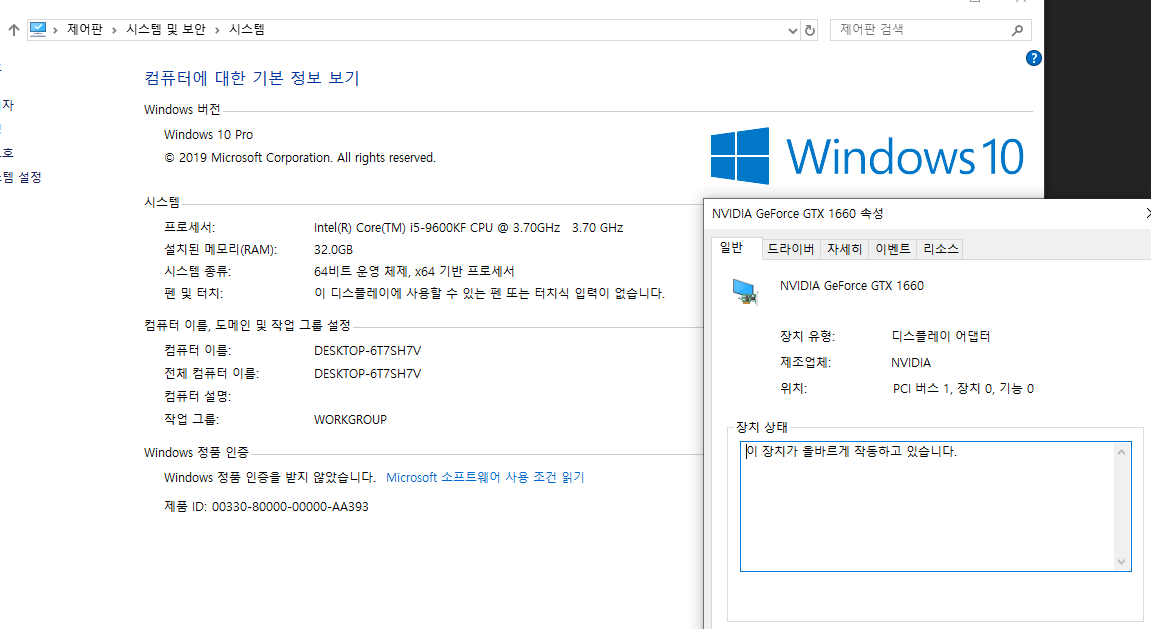Switch to the 자세히 tab
This screenshot has height=629, width=1151.
844,249
